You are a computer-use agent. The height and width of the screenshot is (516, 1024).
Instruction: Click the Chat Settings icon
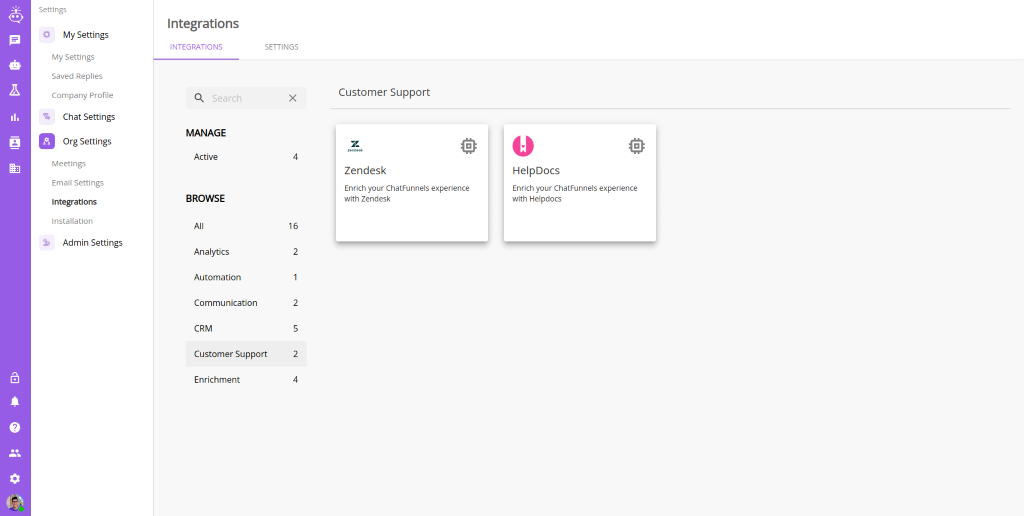46,117
